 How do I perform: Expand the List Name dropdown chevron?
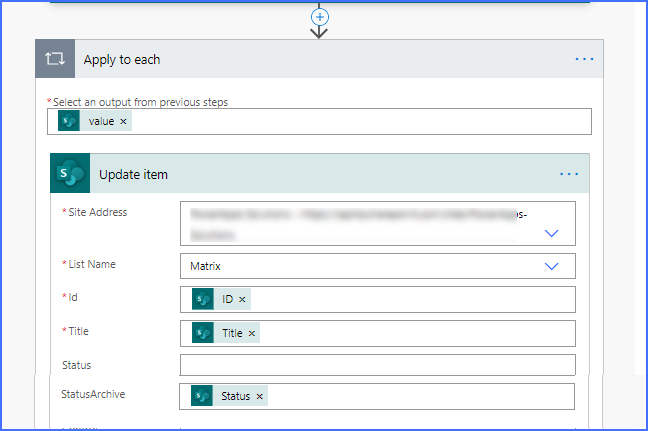(x=551, y=267)
